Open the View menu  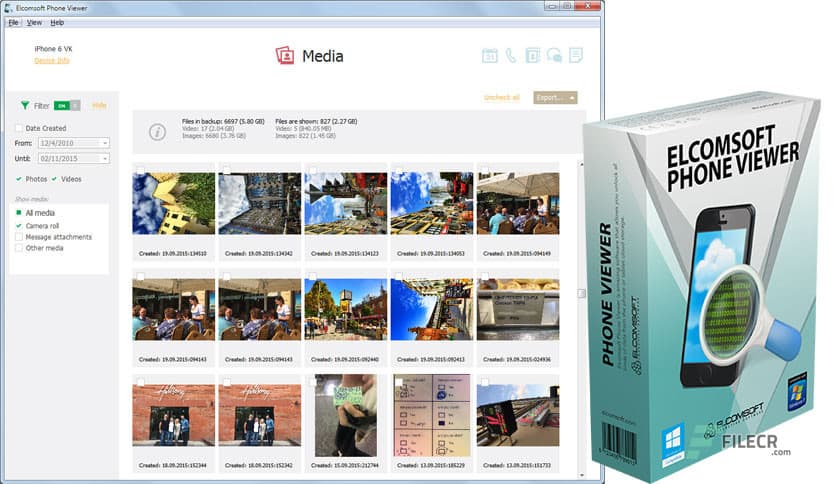point(34,22)
